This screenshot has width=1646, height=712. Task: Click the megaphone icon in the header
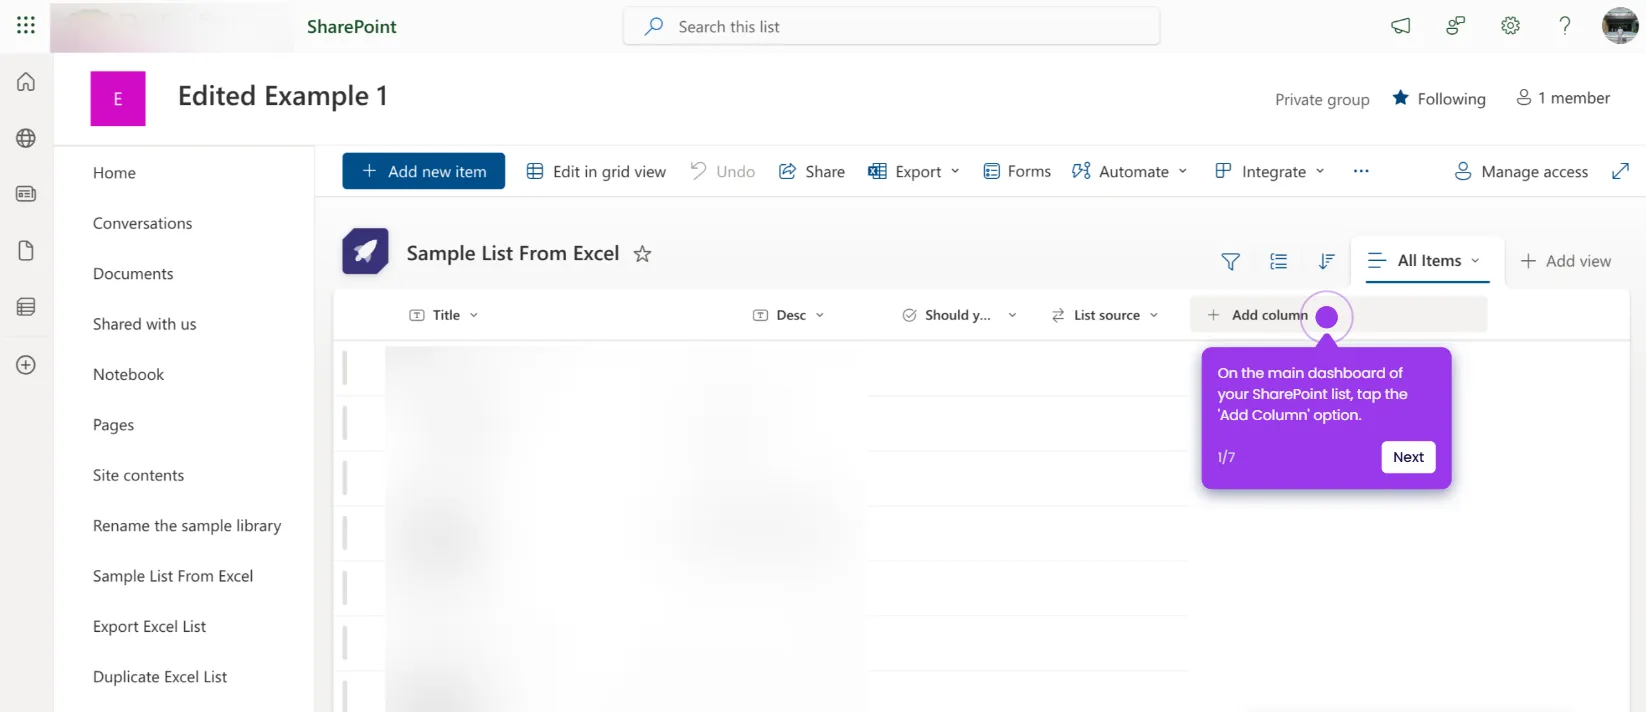tap(1400, 26)
